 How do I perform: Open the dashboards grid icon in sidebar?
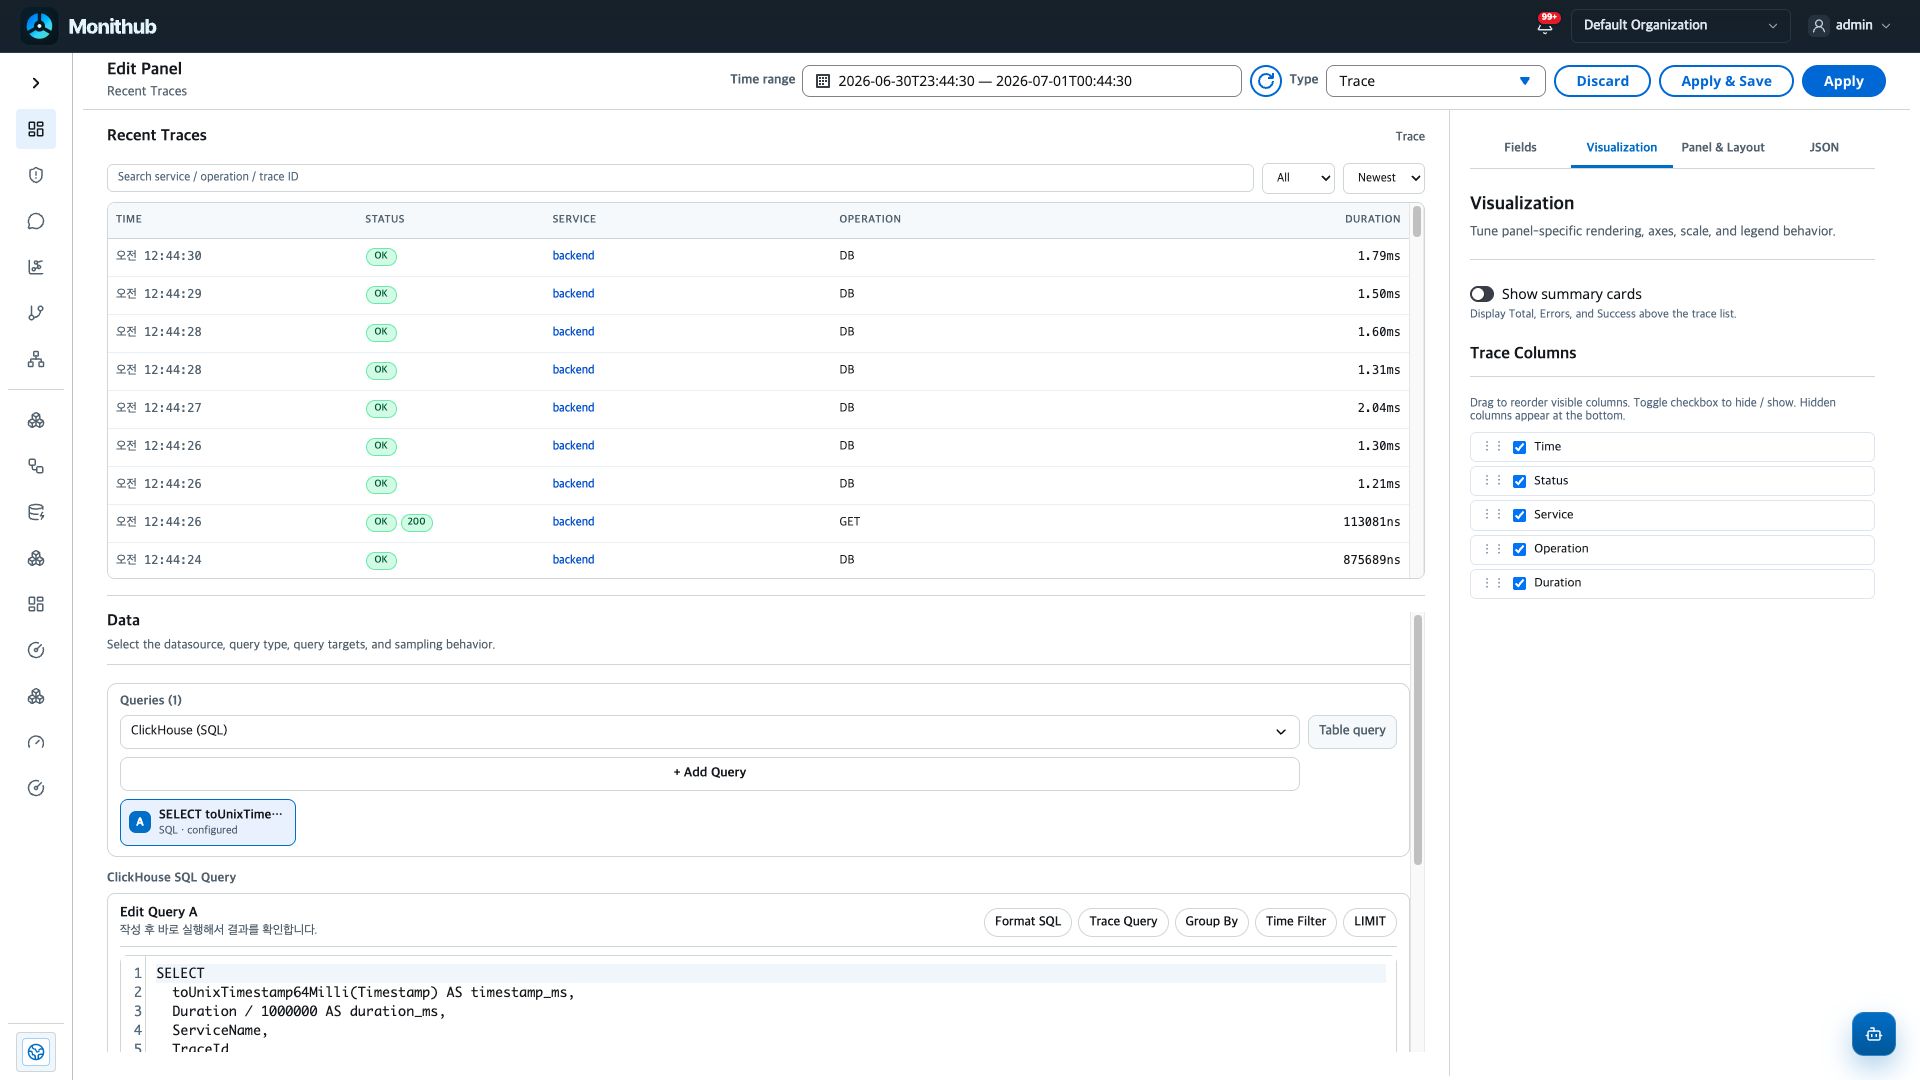click(36, 129)
